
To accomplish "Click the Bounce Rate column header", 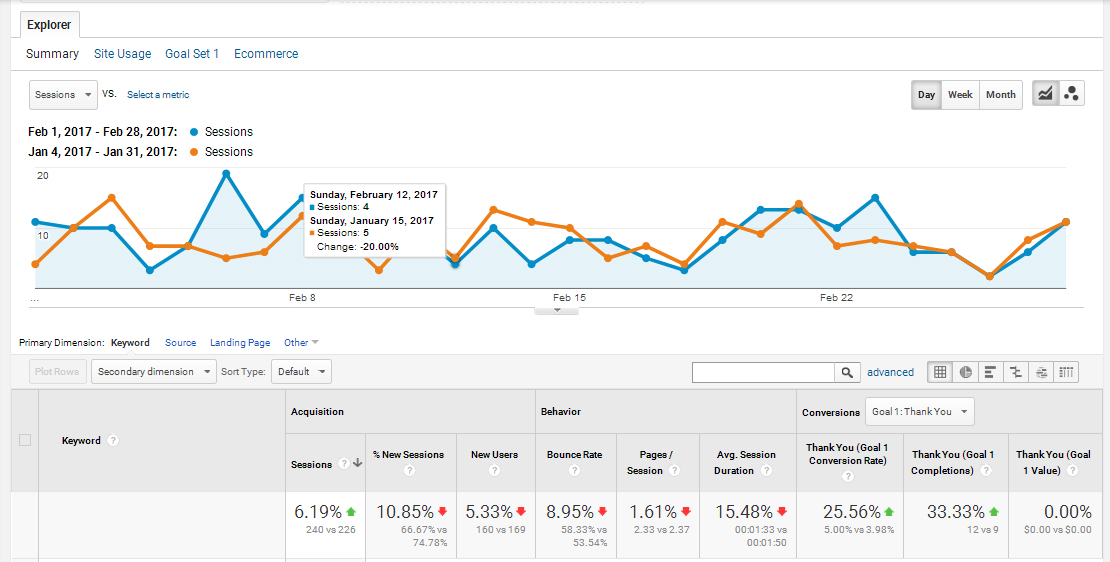I will (x=574, y=454).
